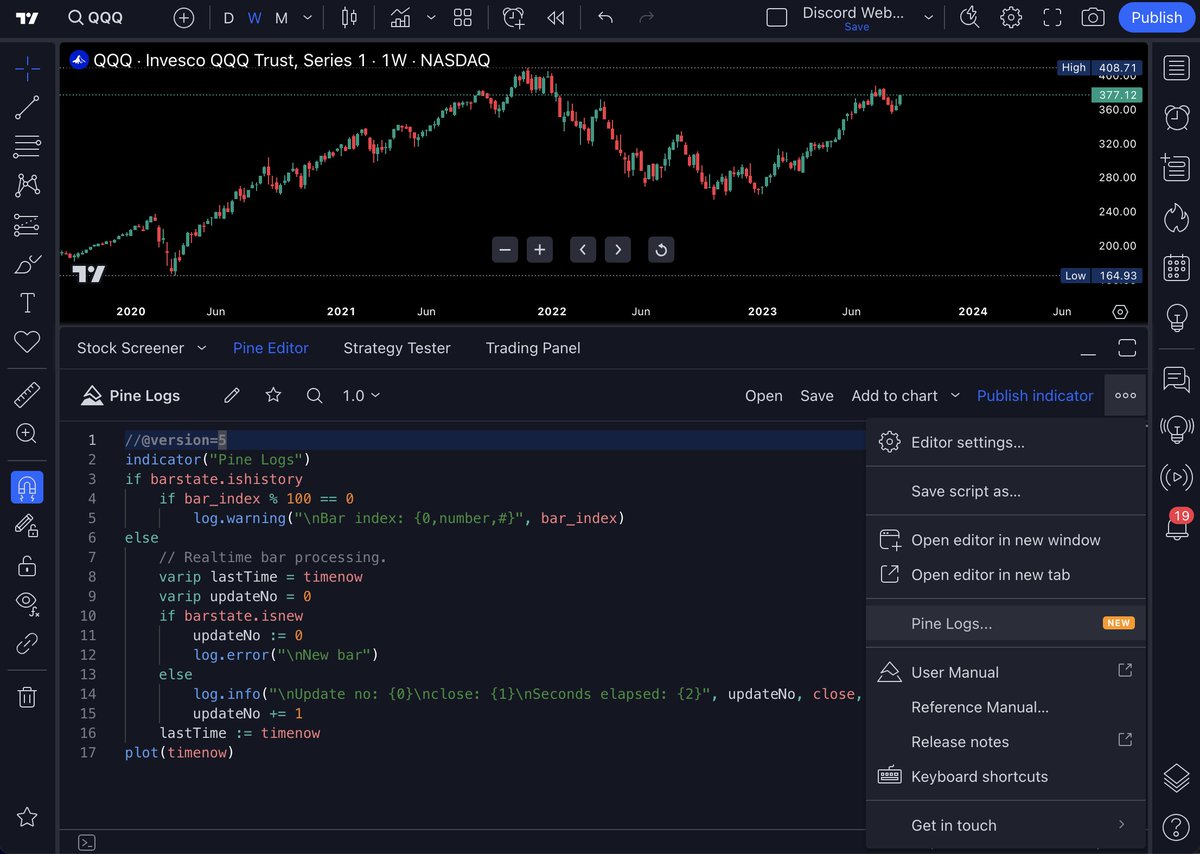Enter fullscreen mode
Image resolution: width=1200 pixels, height=854 pixels.
point(1052,17)
